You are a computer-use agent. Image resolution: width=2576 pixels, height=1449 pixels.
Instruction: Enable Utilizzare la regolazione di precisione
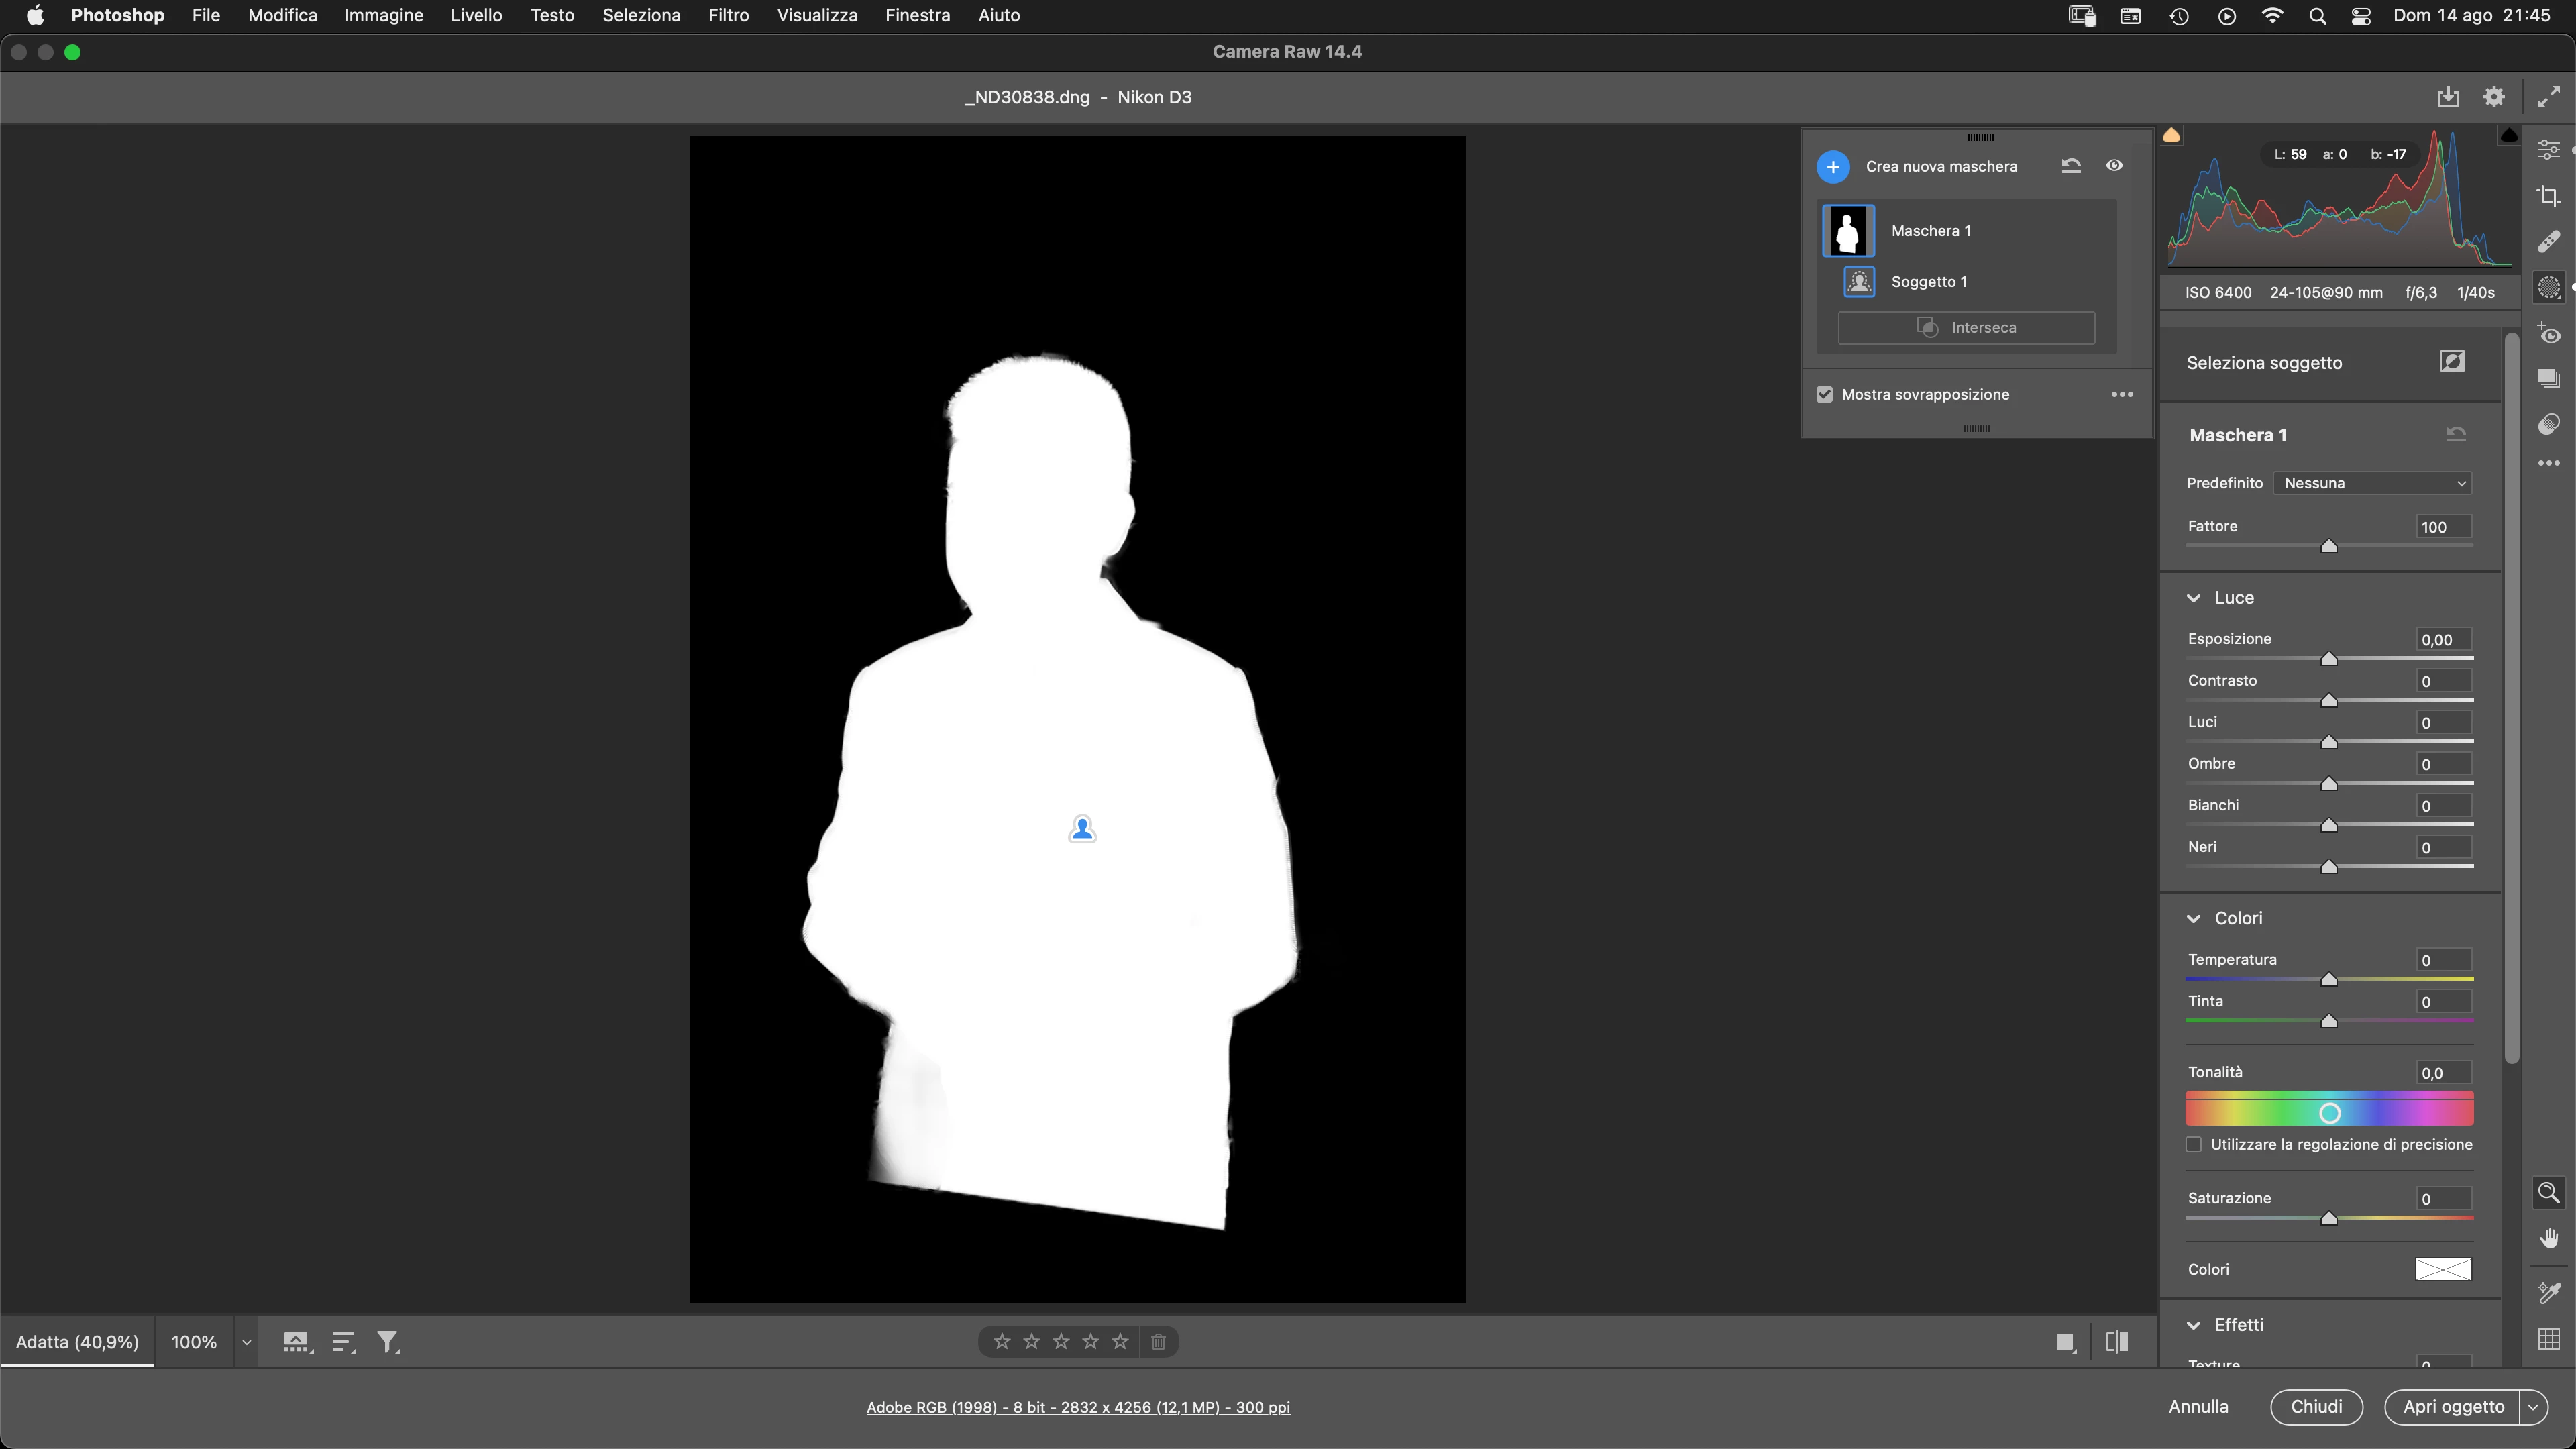[x=2193, y=1144]
